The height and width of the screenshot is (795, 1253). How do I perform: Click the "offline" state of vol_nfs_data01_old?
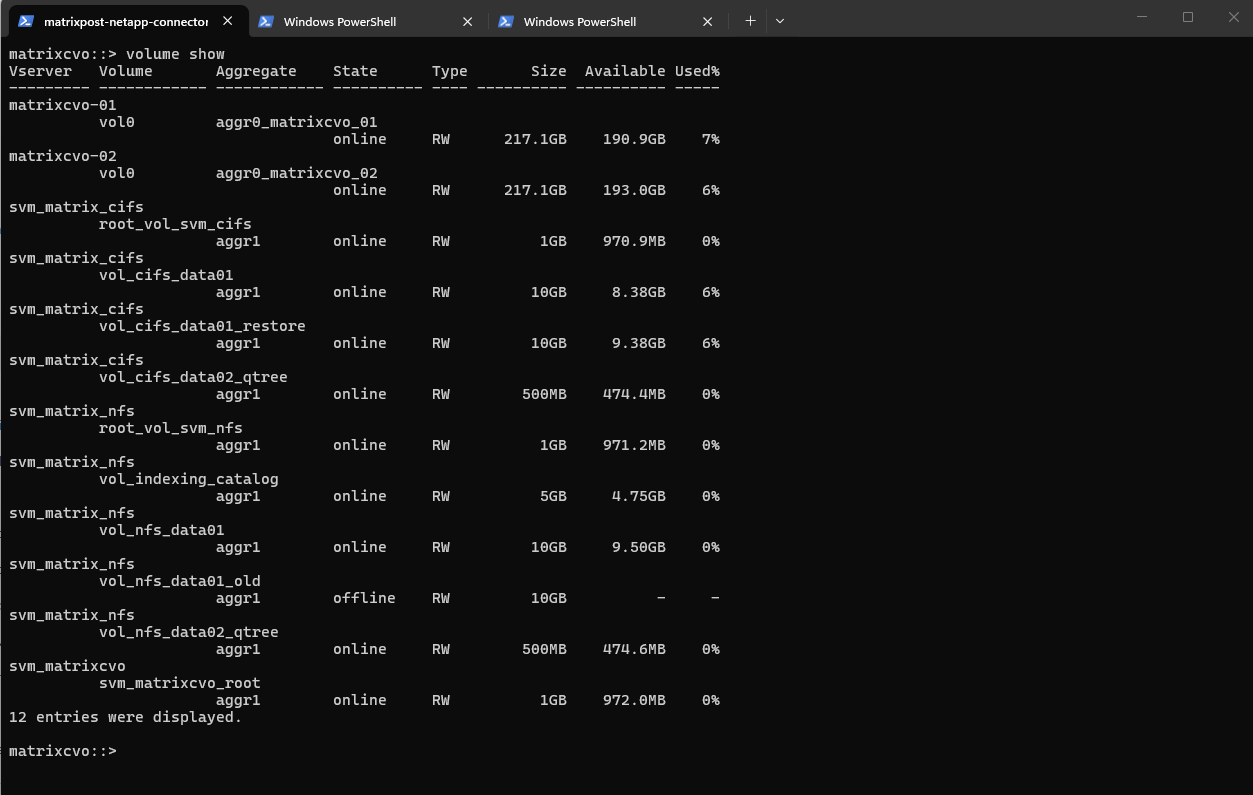click(x=364, y=598)
